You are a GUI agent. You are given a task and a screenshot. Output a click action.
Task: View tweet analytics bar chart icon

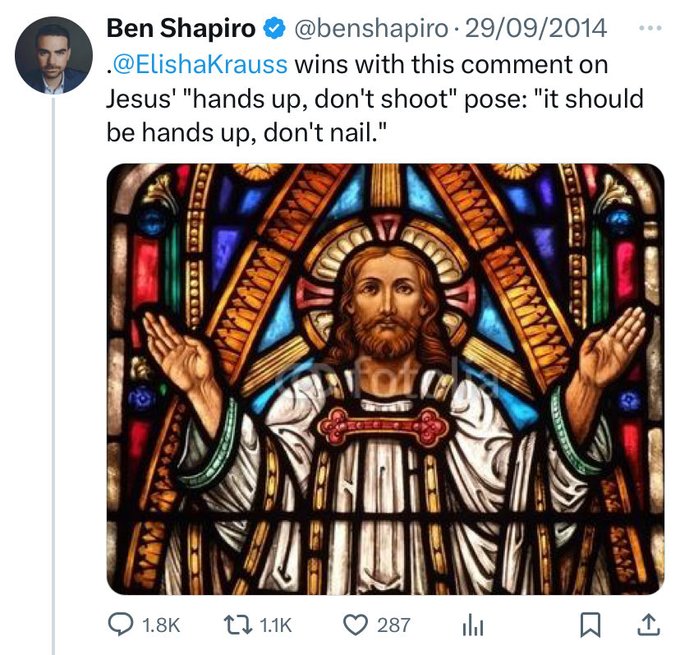tap(472, 625)
